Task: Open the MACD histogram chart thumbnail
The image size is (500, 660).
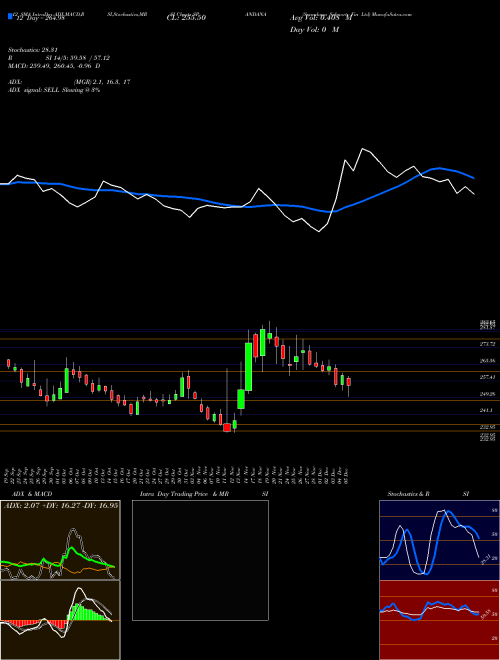Action: 60,620
